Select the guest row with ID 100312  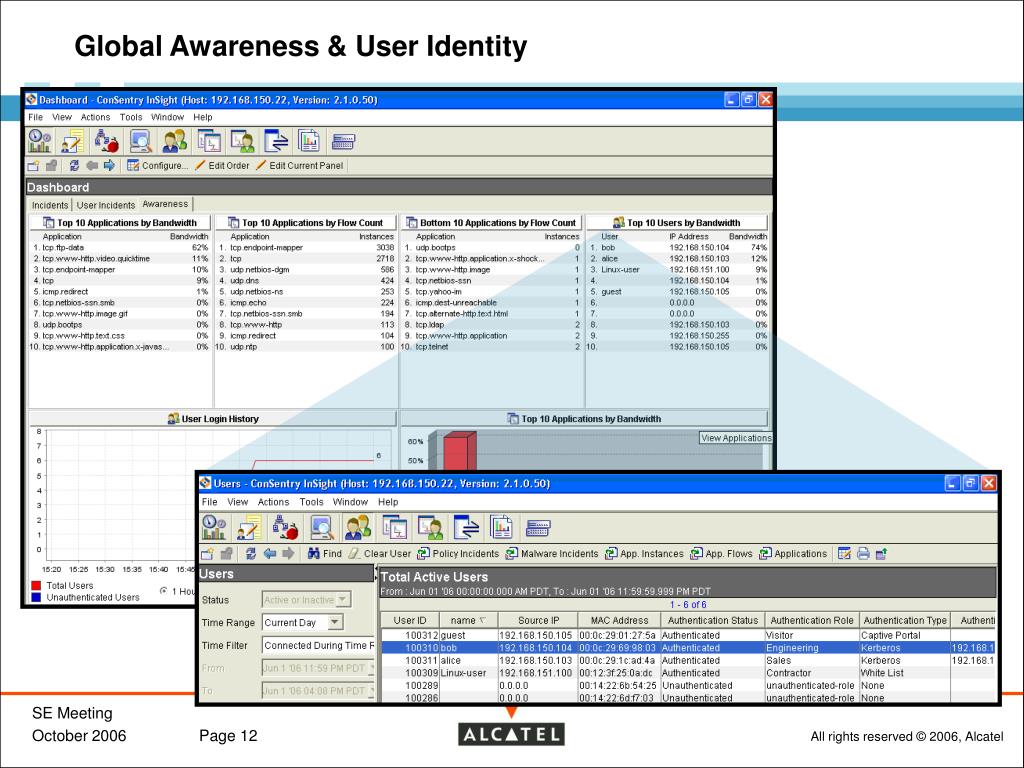(688, 635)
